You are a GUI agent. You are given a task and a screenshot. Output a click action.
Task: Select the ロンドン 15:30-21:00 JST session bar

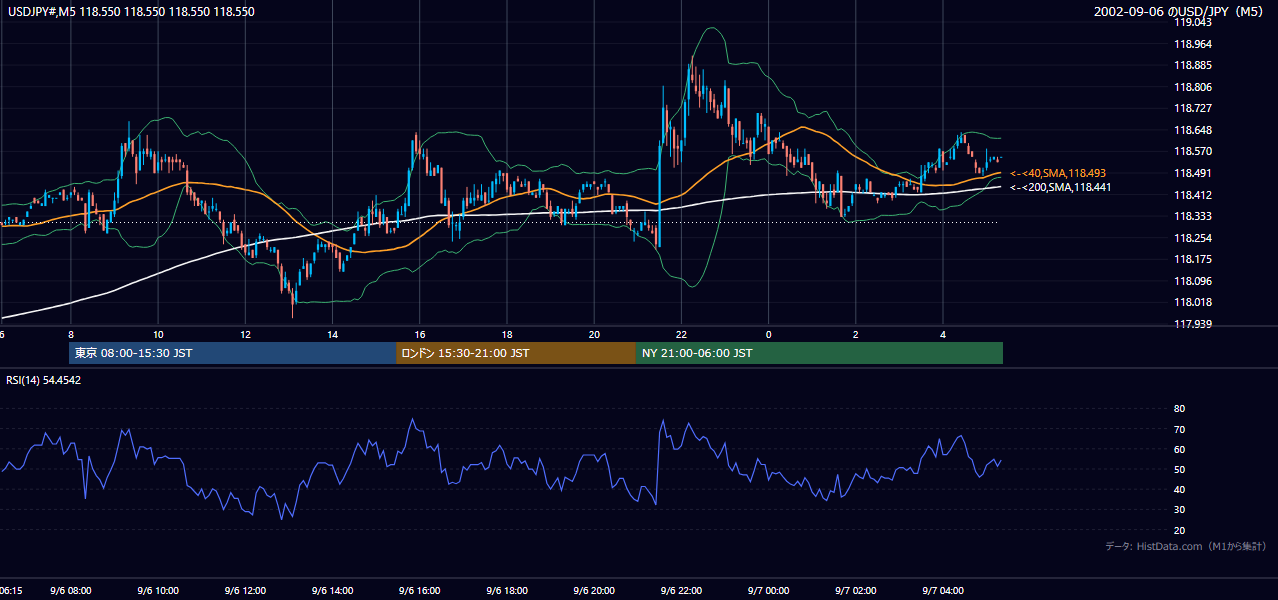516,353
